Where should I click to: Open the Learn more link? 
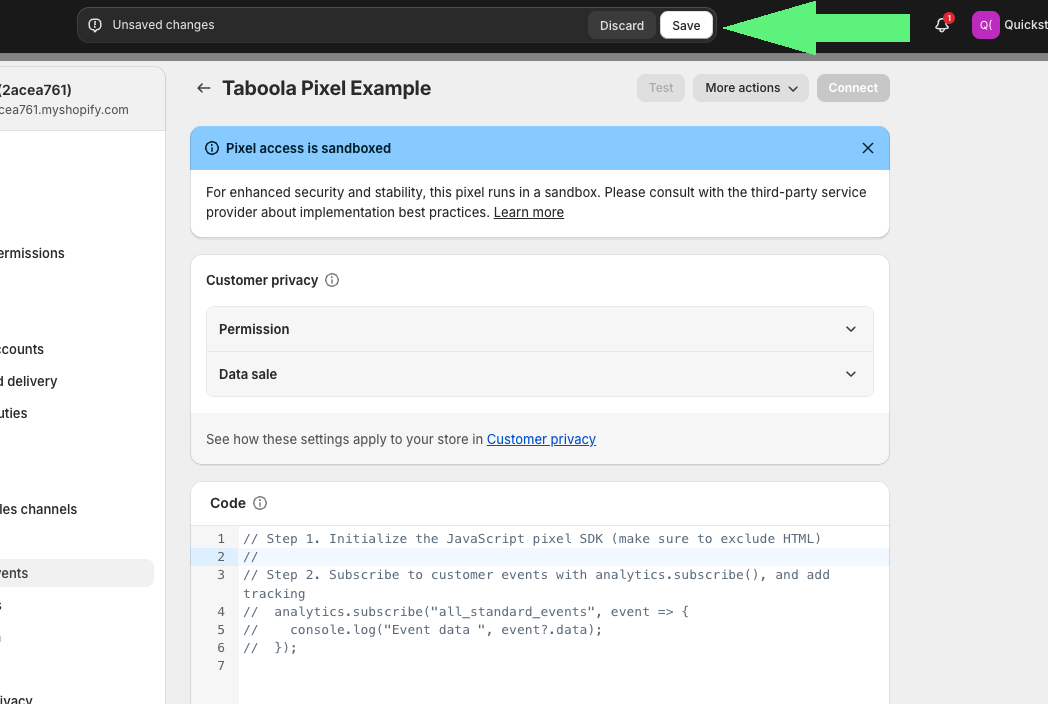(x=529, y=212)
